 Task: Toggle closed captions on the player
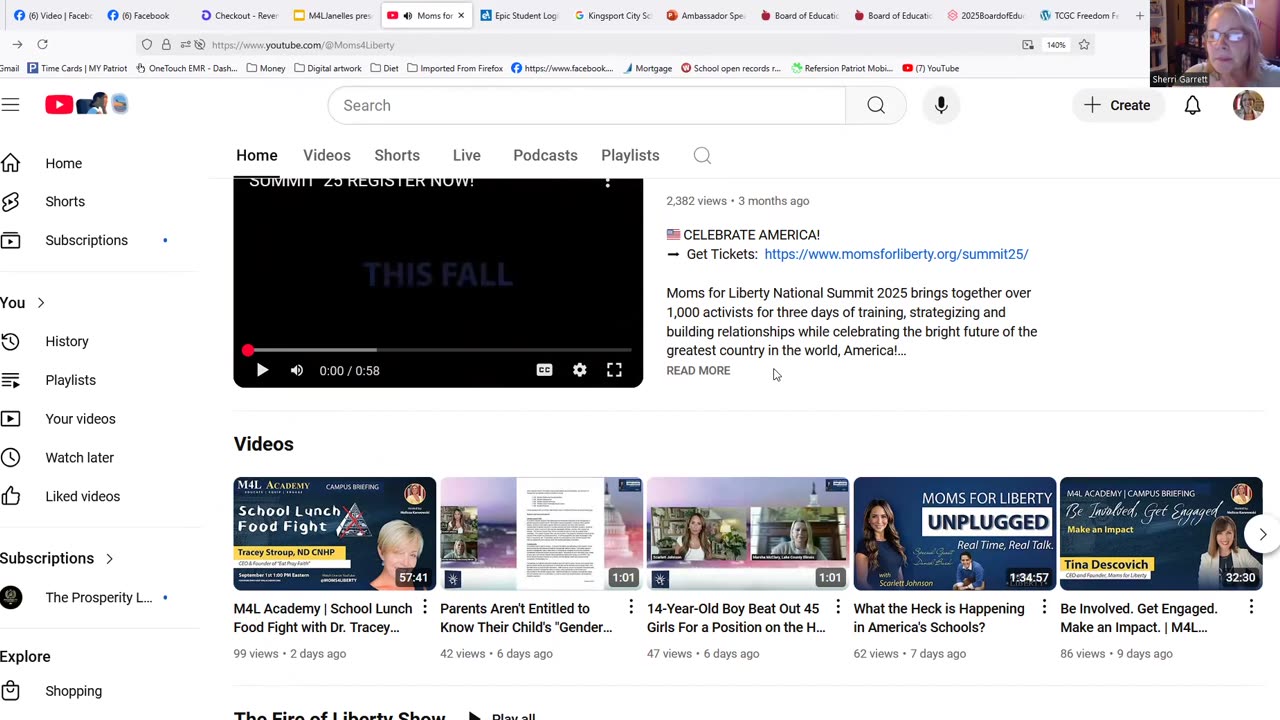[x=544, y=370]
